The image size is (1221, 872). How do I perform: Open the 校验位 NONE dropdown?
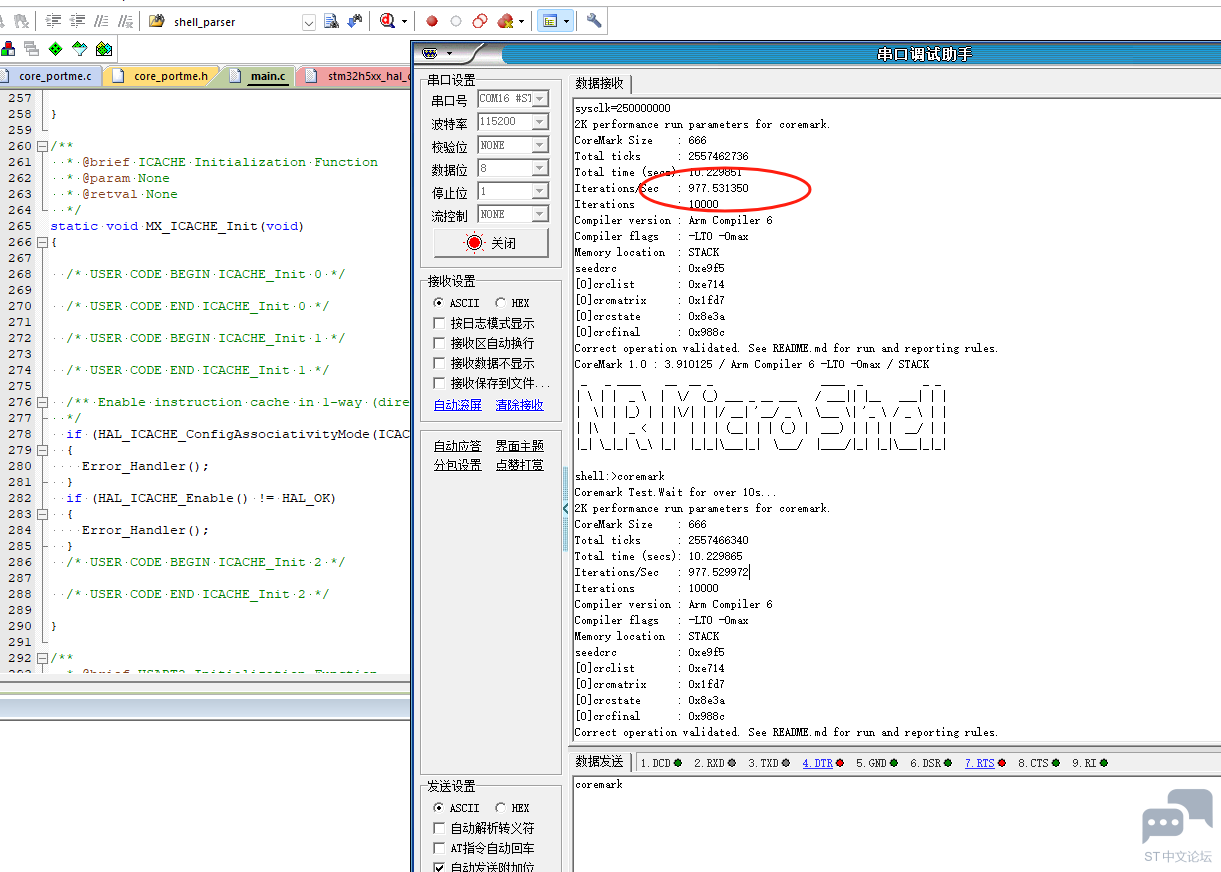click(539, 145)
